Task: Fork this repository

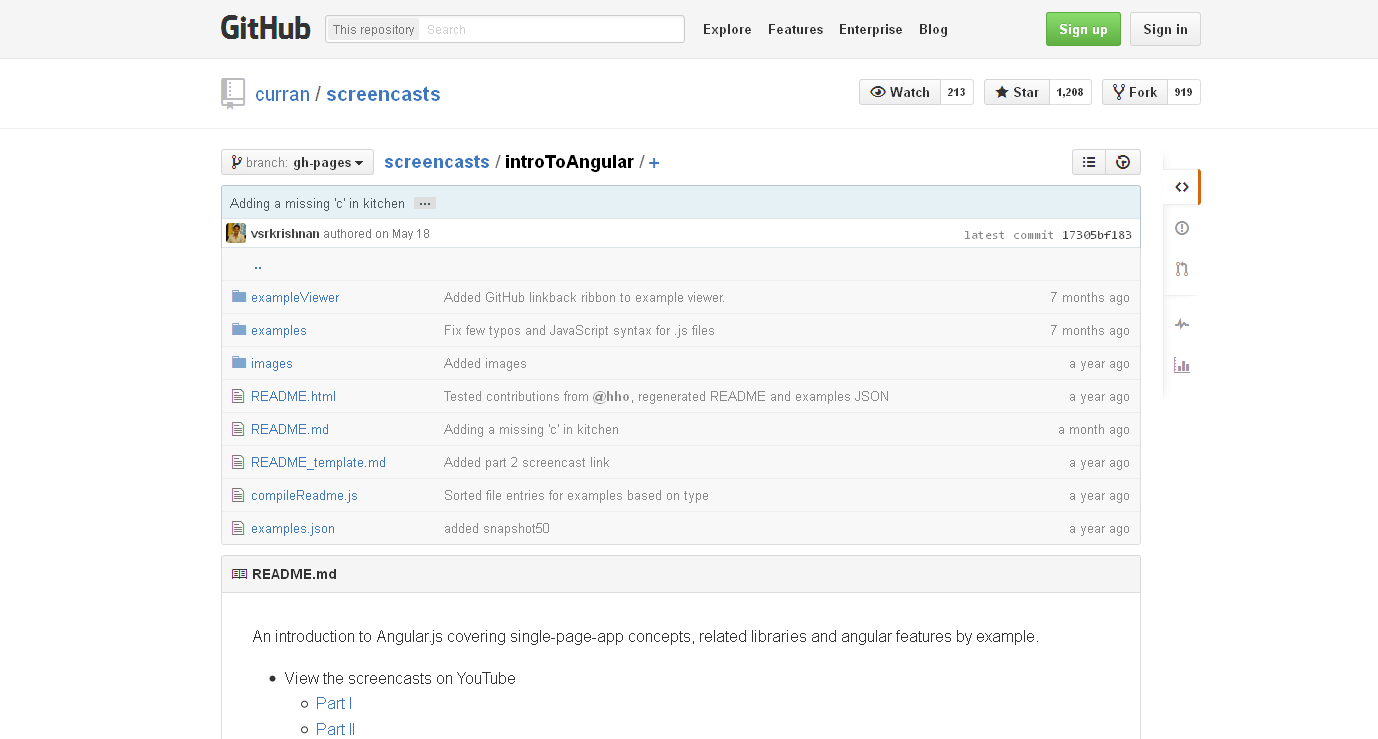Action: 1135,92
